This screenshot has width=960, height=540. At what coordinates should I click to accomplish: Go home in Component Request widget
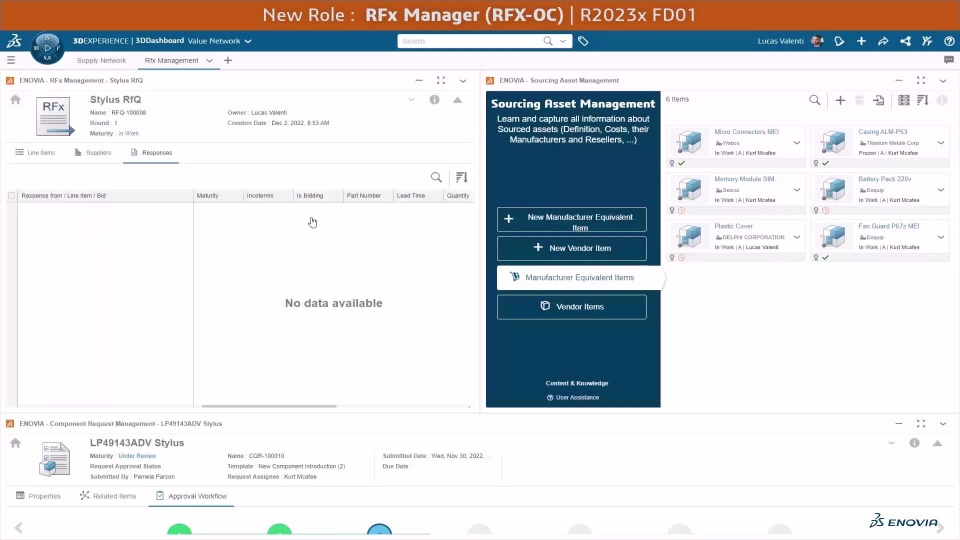pos(15,443)
